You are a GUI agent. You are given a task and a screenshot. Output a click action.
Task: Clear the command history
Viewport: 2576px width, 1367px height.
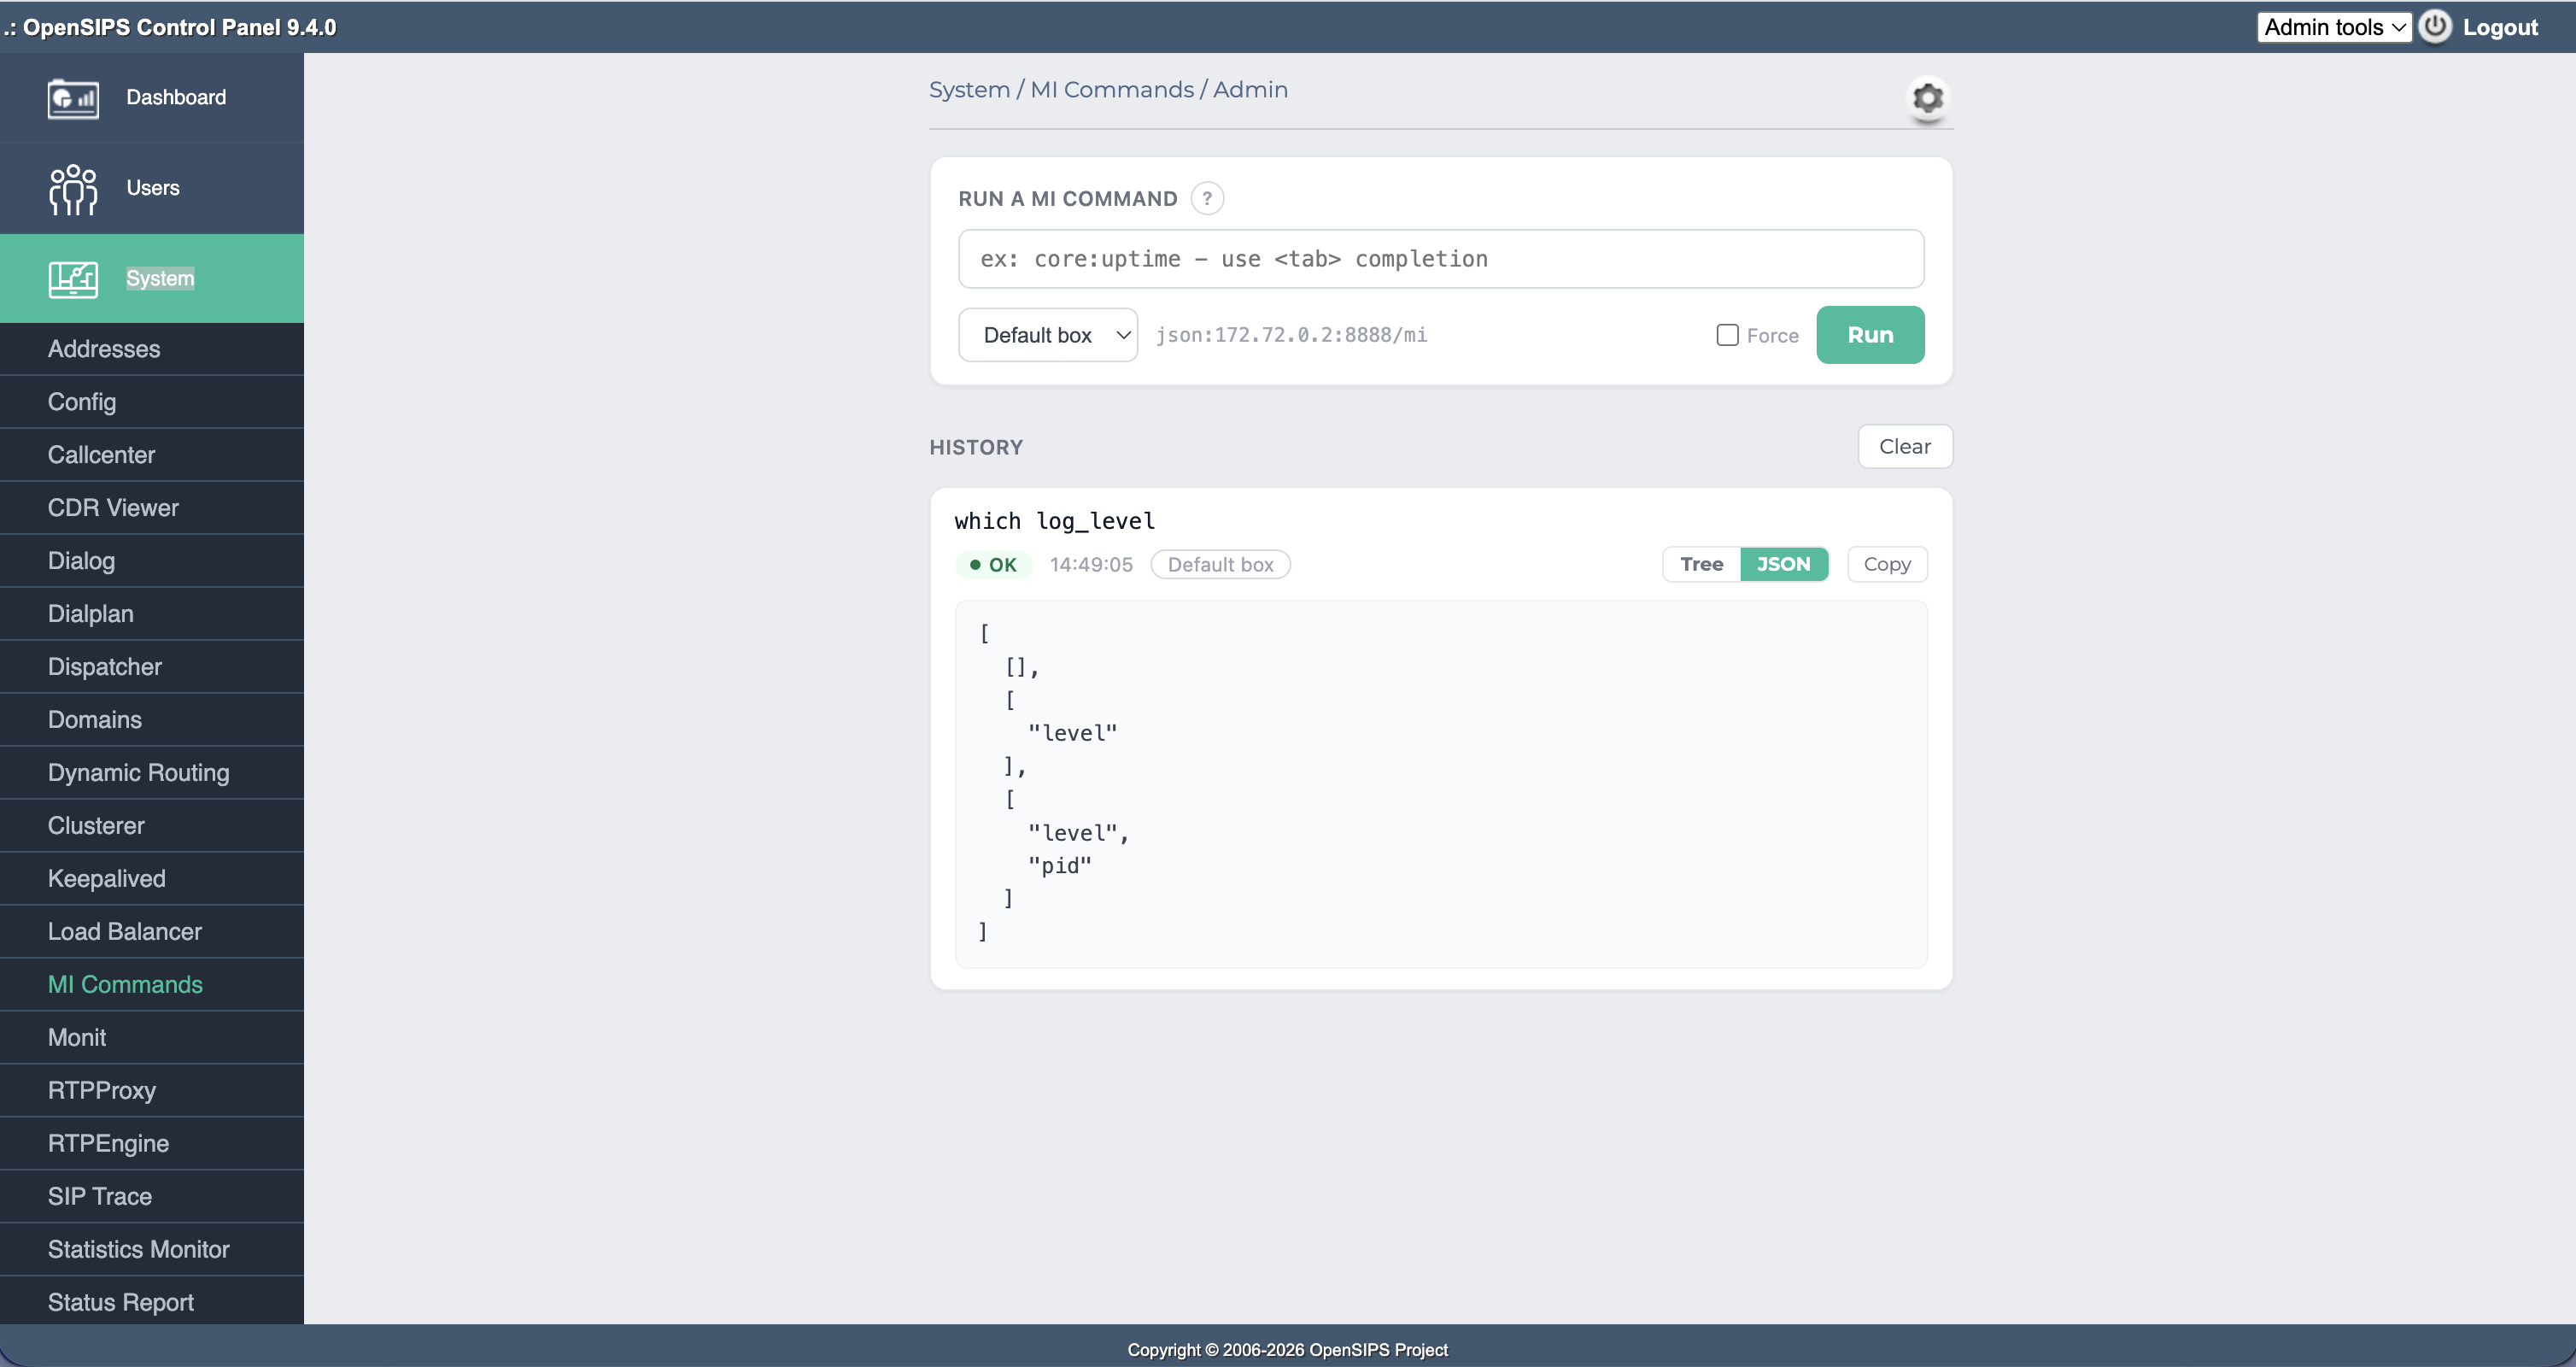(x=1904, y=446)
